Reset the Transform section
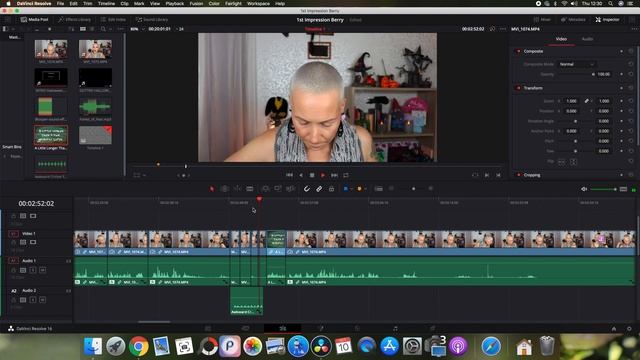This screenshot has width=640, height=360. (631, 88)
